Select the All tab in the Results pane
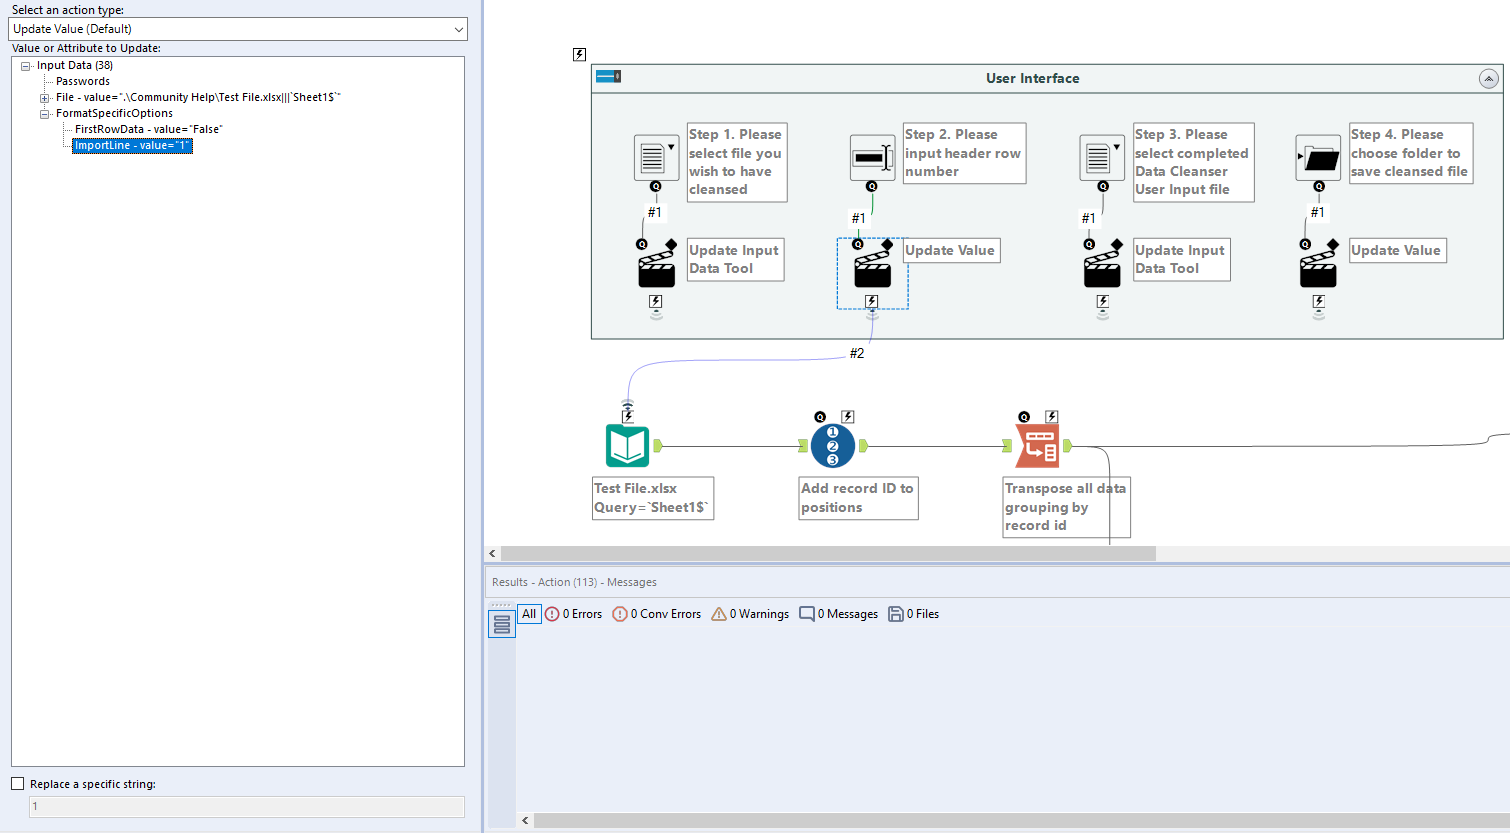 (x=529, y=613)
